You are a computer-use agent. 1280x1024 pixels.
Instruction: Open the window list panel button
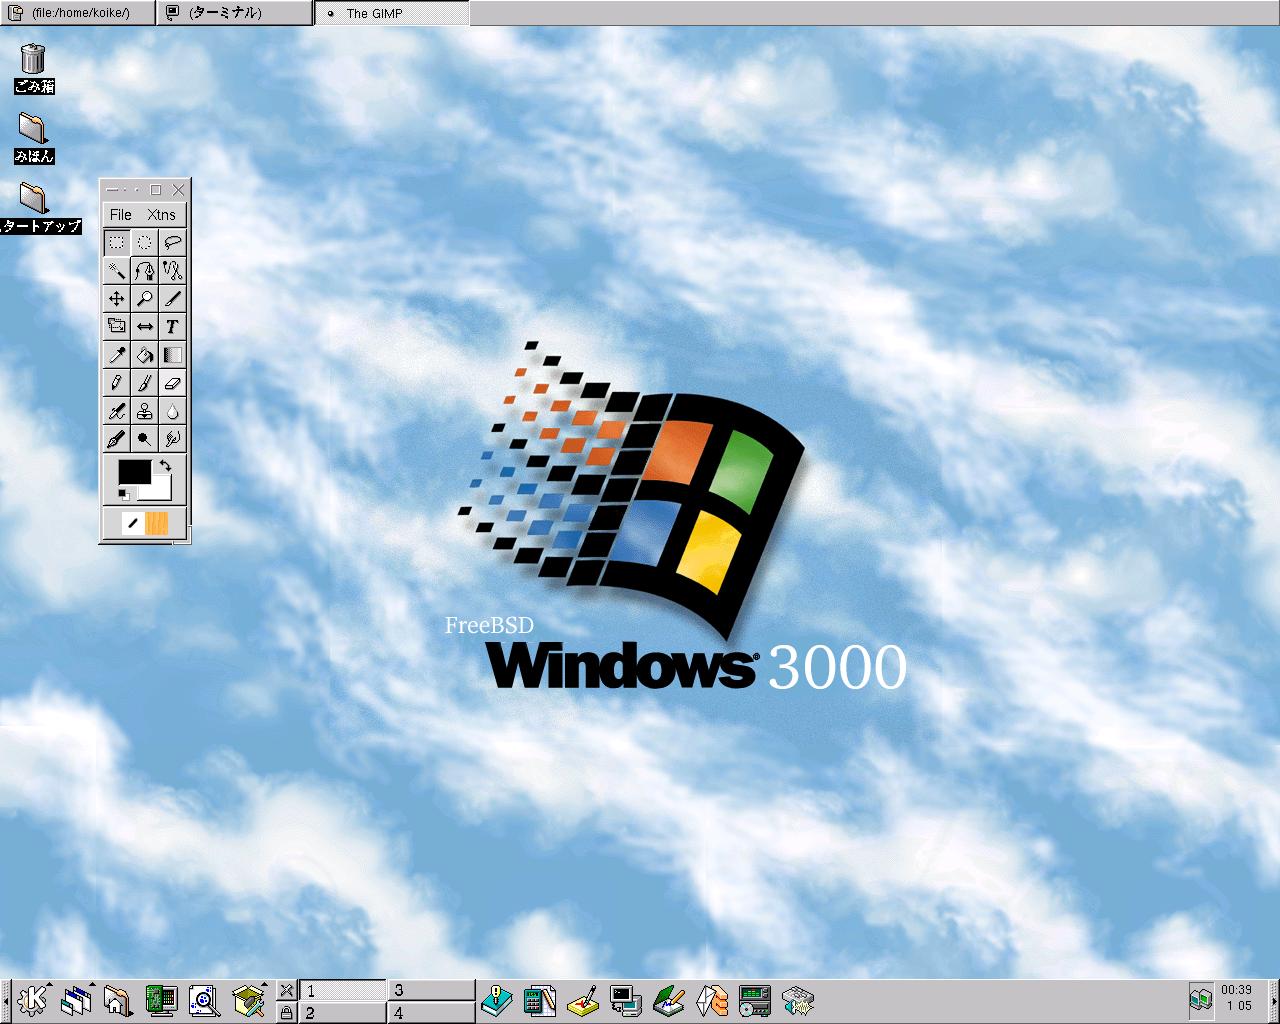[x=76, y=1000]
